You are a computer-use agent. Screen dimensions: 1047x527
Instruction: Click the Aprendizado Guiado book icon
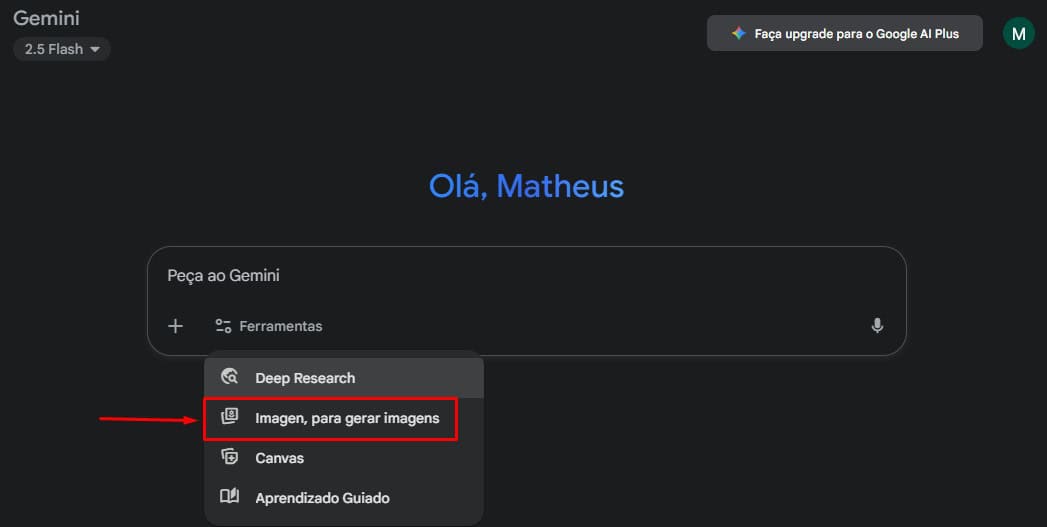230,498
